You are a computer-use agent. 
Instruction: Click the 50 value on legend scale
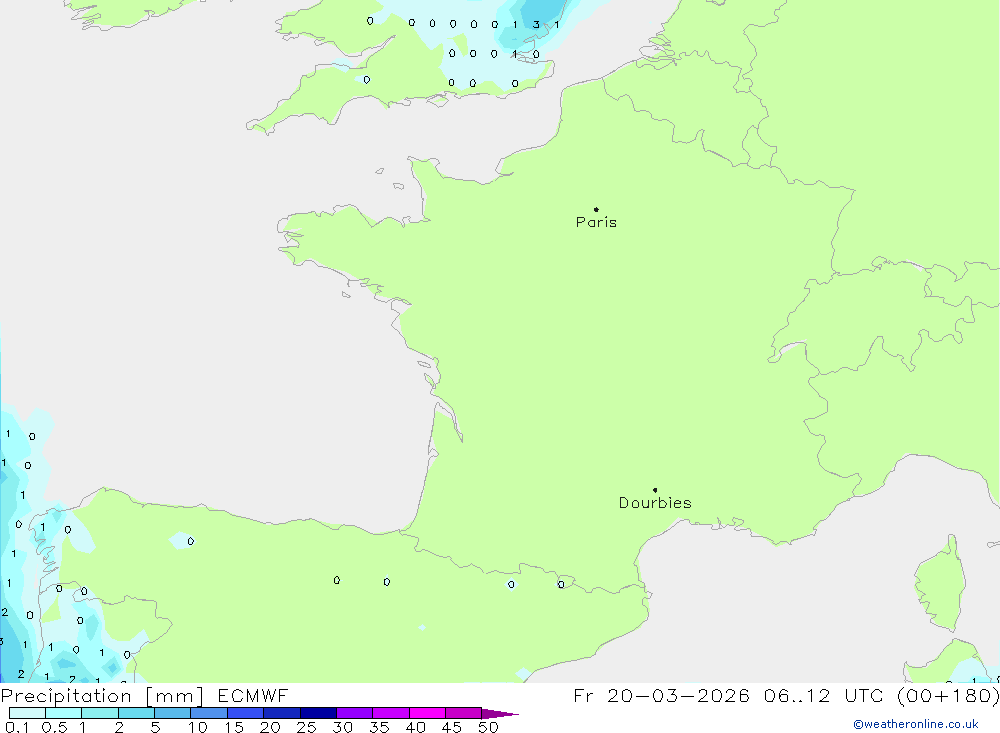pos(487,727)
